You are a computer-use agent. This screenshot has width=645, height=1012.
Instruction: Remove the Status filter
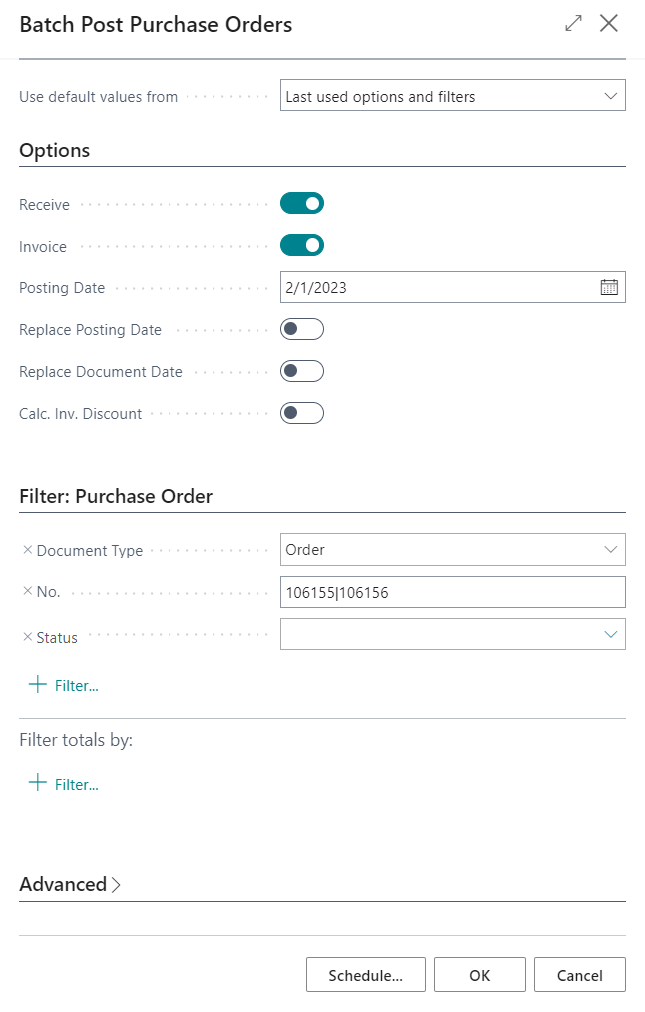[27, 637]
